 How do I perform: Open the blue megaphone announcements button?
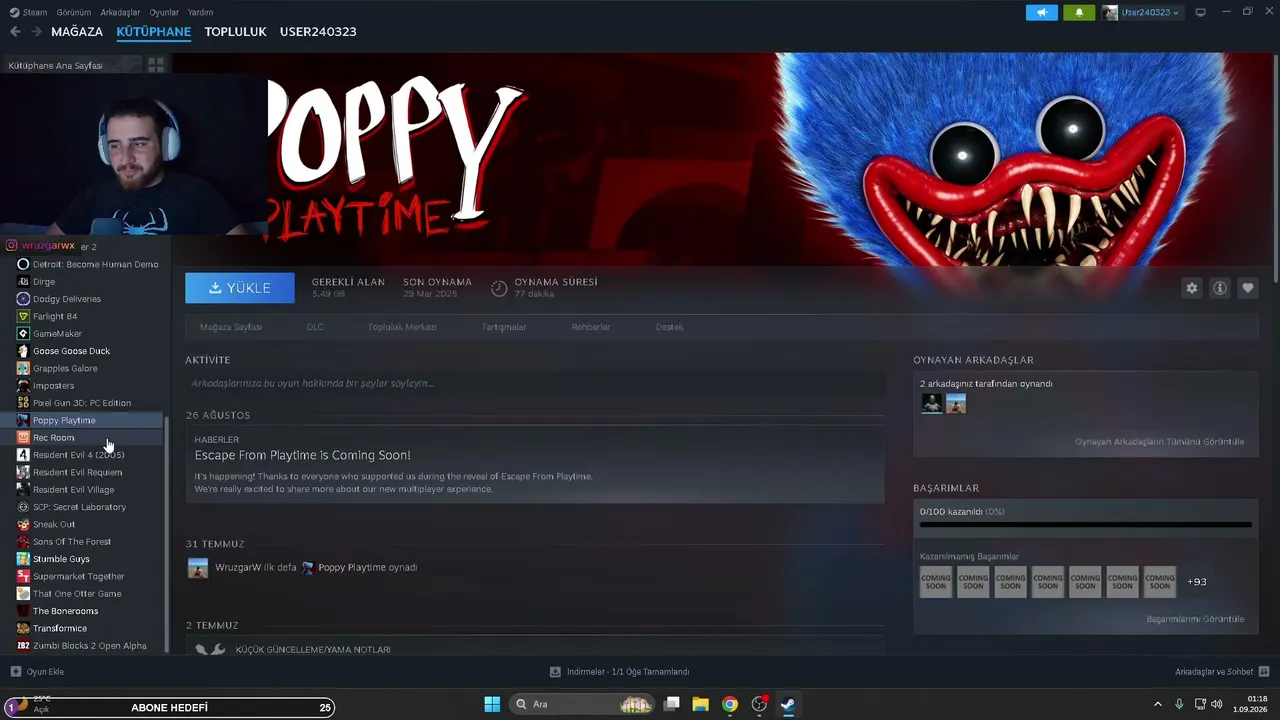(x=1041, y=12)
